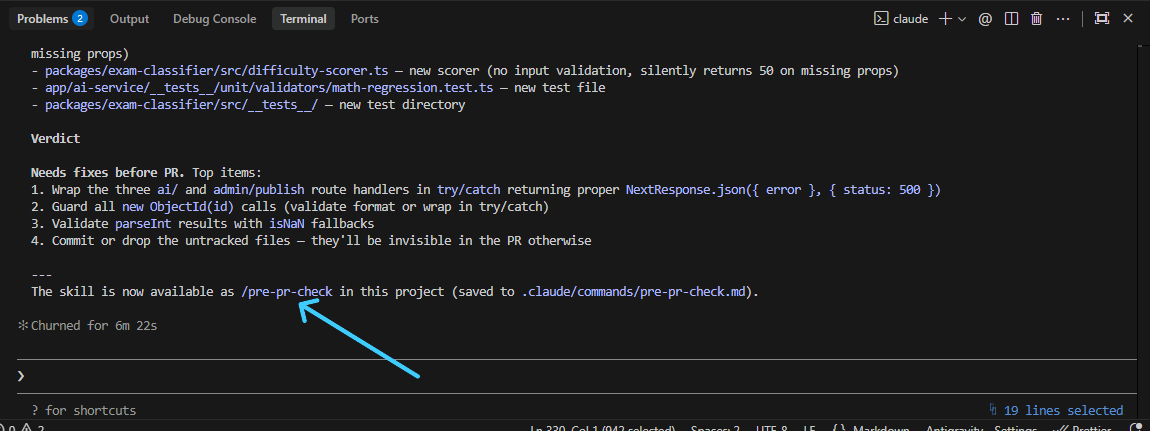
Task: Click the "missing props)" top line
Action: point(79,54)
